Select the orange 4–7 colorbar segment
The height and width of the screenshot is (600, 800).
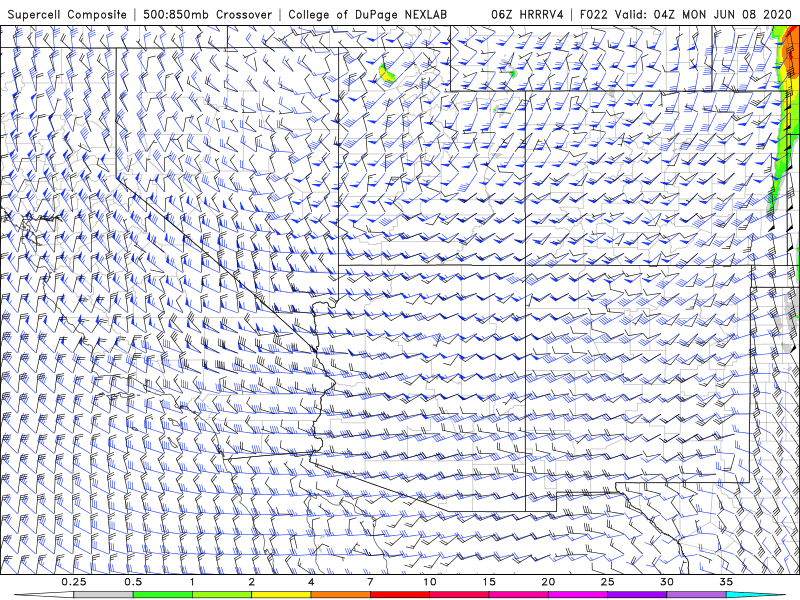(x=340, y=595)
